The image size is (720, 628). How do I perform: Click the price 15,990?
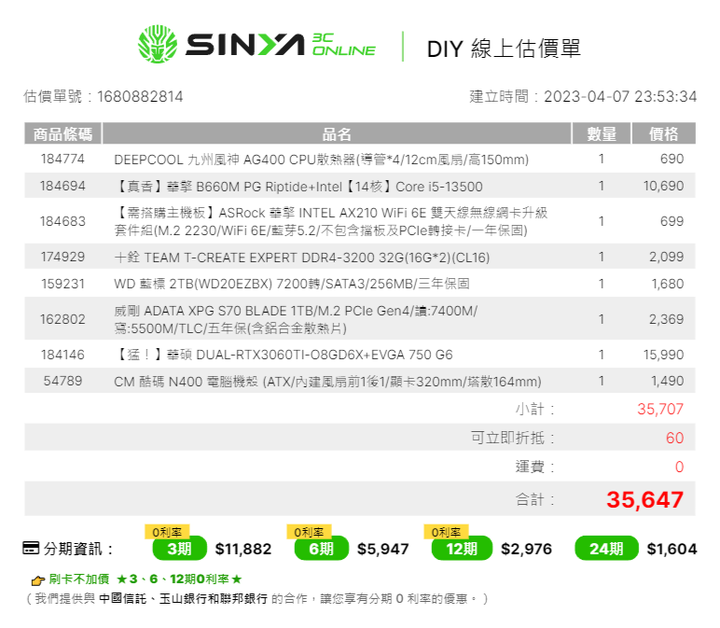click(x=664, y=354)
